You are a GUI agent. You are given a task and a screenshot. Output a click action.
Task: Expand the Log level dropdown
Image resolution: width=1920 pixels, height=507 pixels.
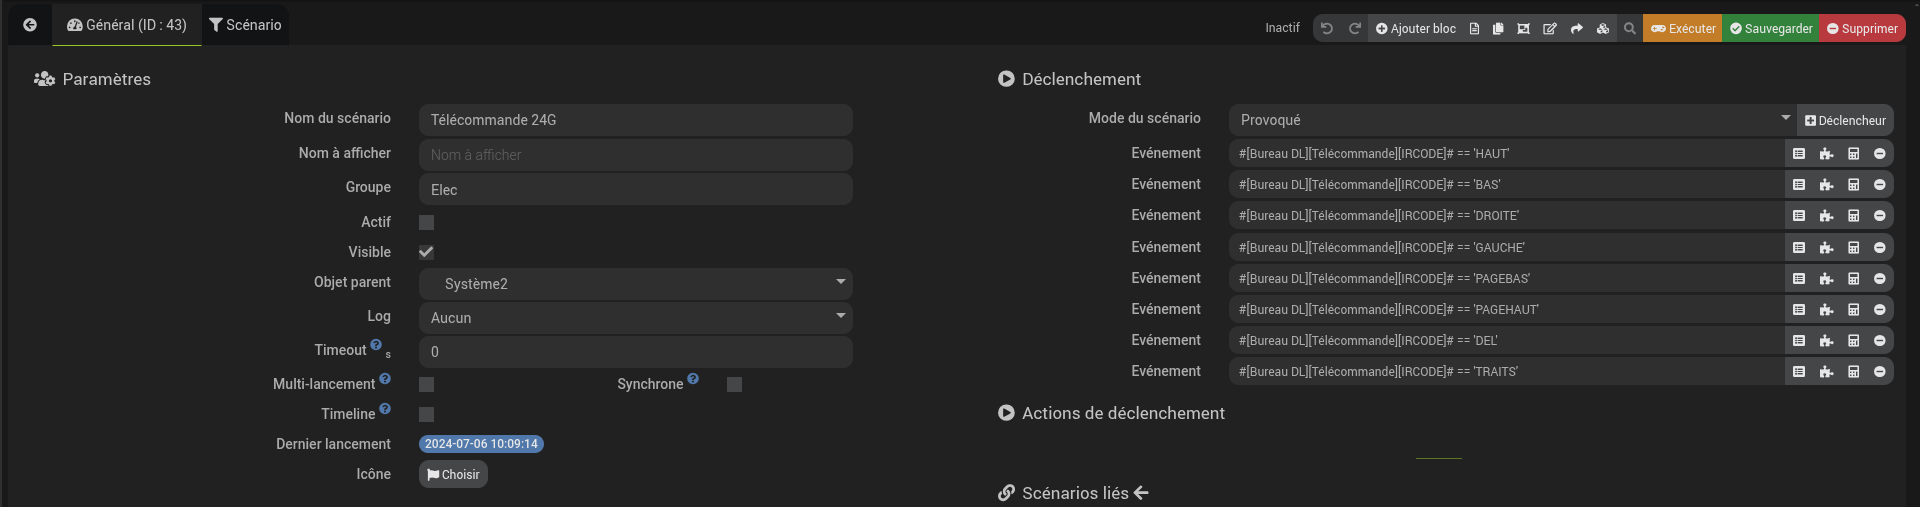[636, 318]
